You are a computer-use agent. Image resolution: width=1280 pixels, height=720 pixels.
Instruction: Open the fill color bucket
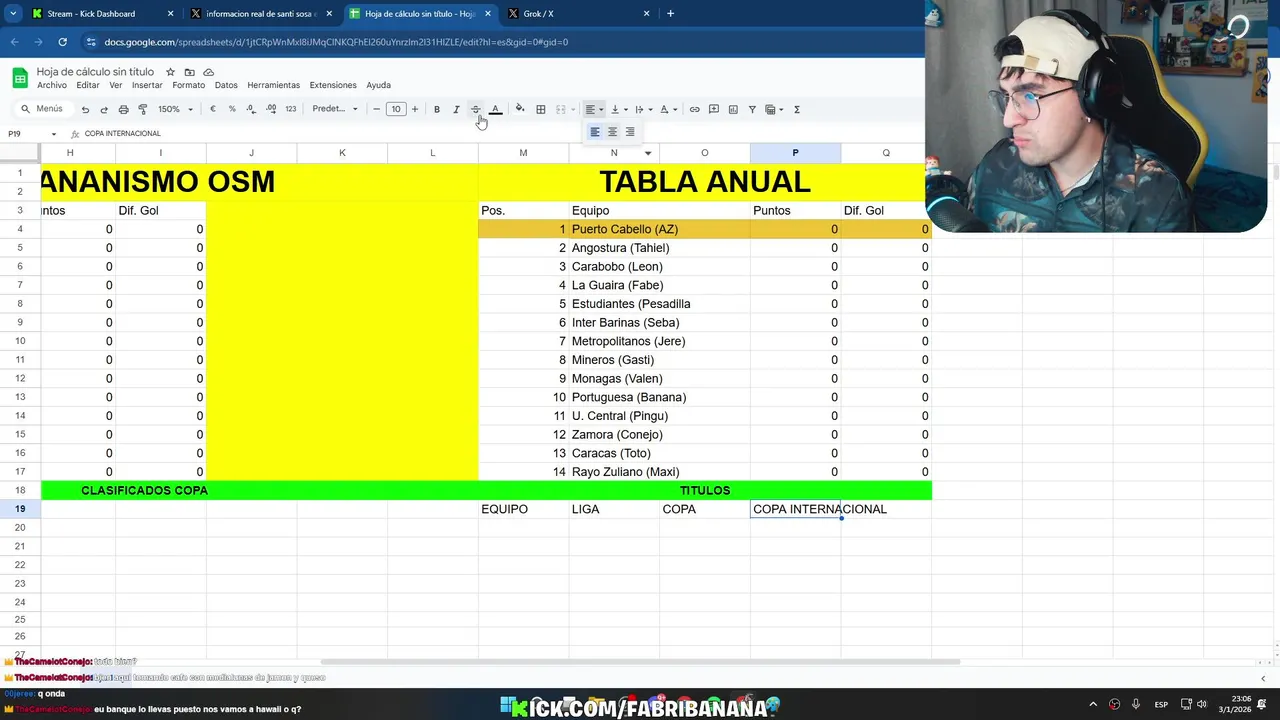pyautogui.click(x=519, y=109)
